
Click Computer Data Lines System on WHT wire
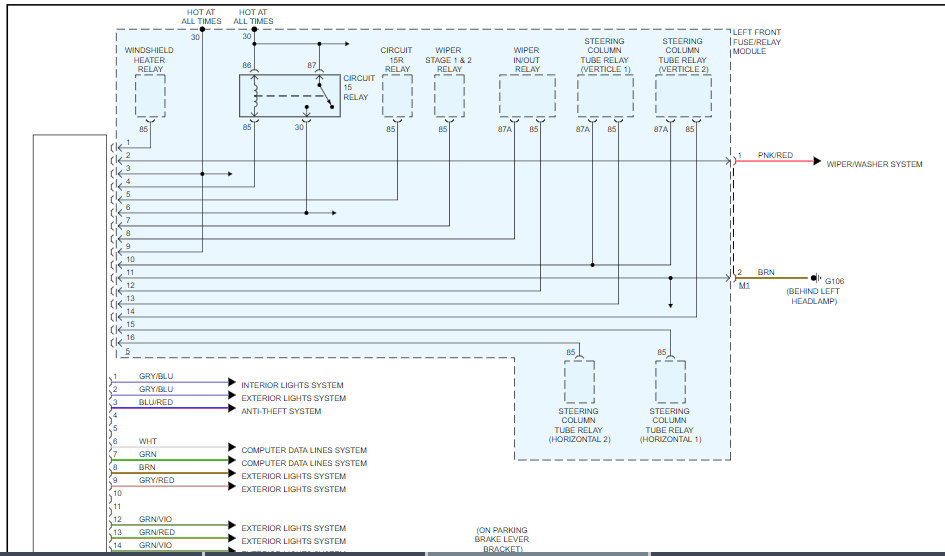[304, 450]
